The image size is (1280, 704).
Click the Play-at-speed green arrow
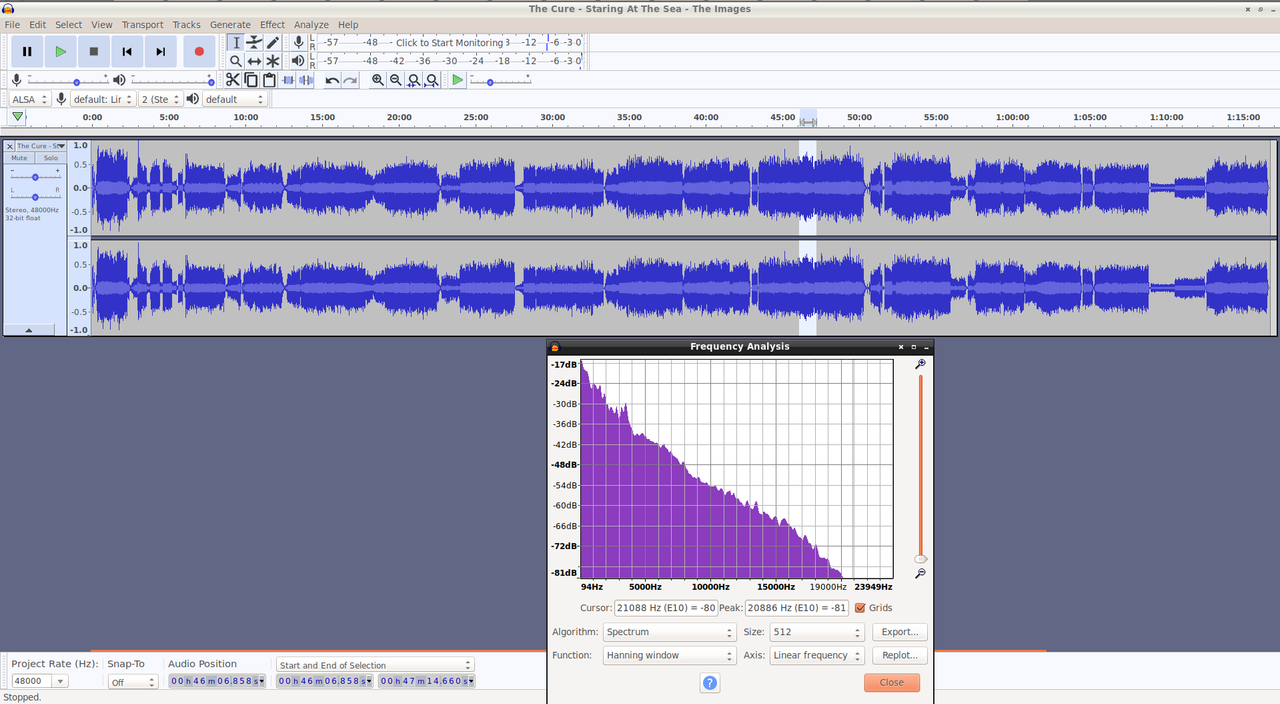coord(457,80)
